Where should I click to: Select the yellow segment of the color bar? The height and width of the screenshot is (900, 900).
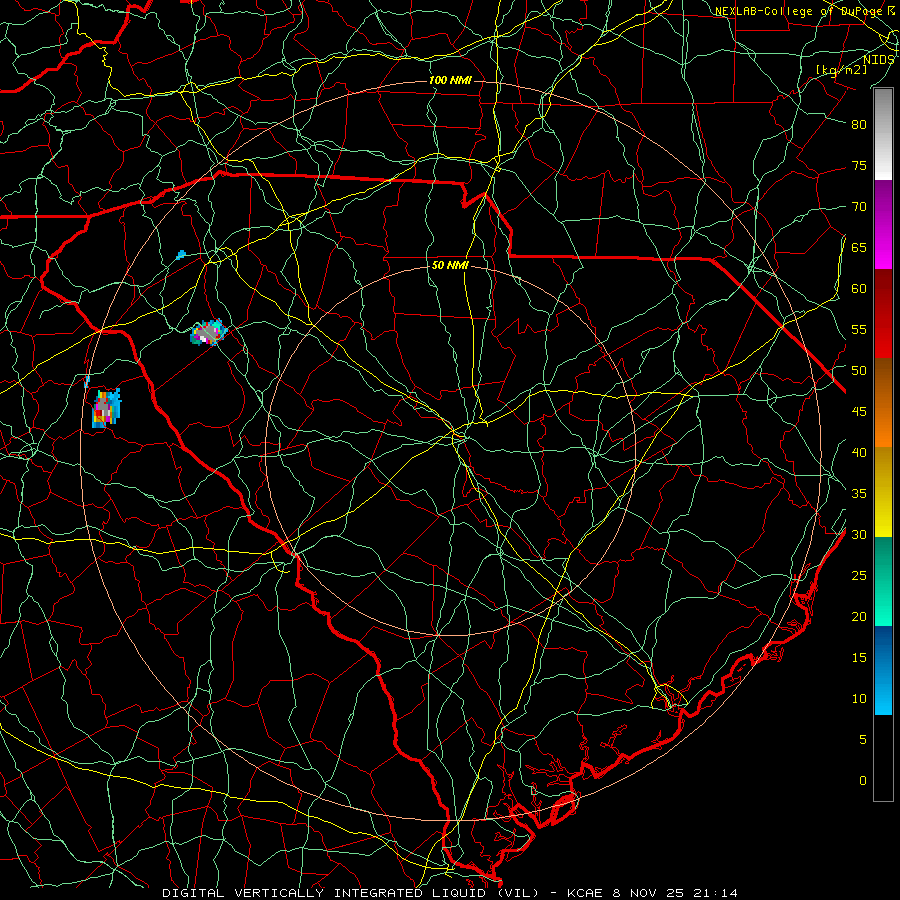point(883,492)
